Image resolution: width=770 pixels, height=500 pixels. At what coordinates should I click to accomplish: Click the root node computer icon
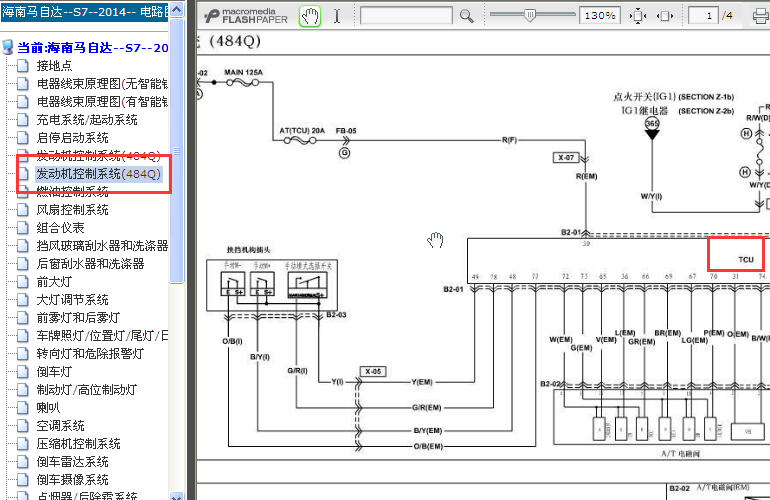[x=8, y=48]
